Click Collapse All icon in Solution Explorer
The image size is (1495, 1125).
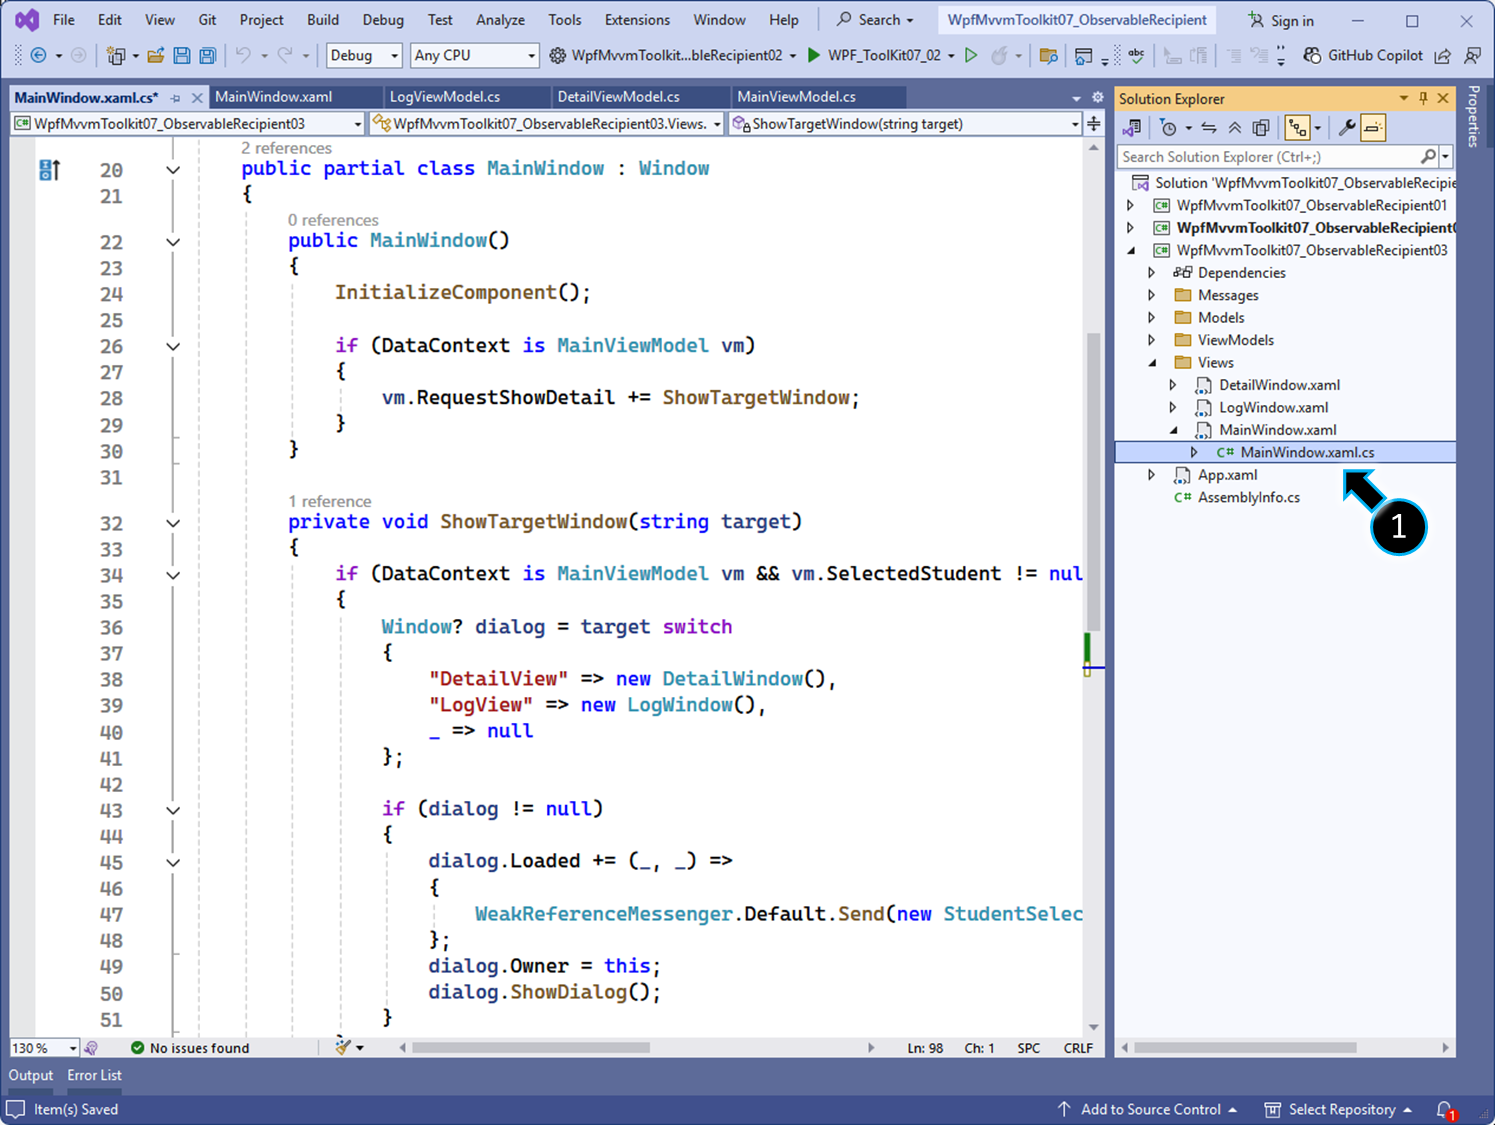click(x=1235, y=128)
